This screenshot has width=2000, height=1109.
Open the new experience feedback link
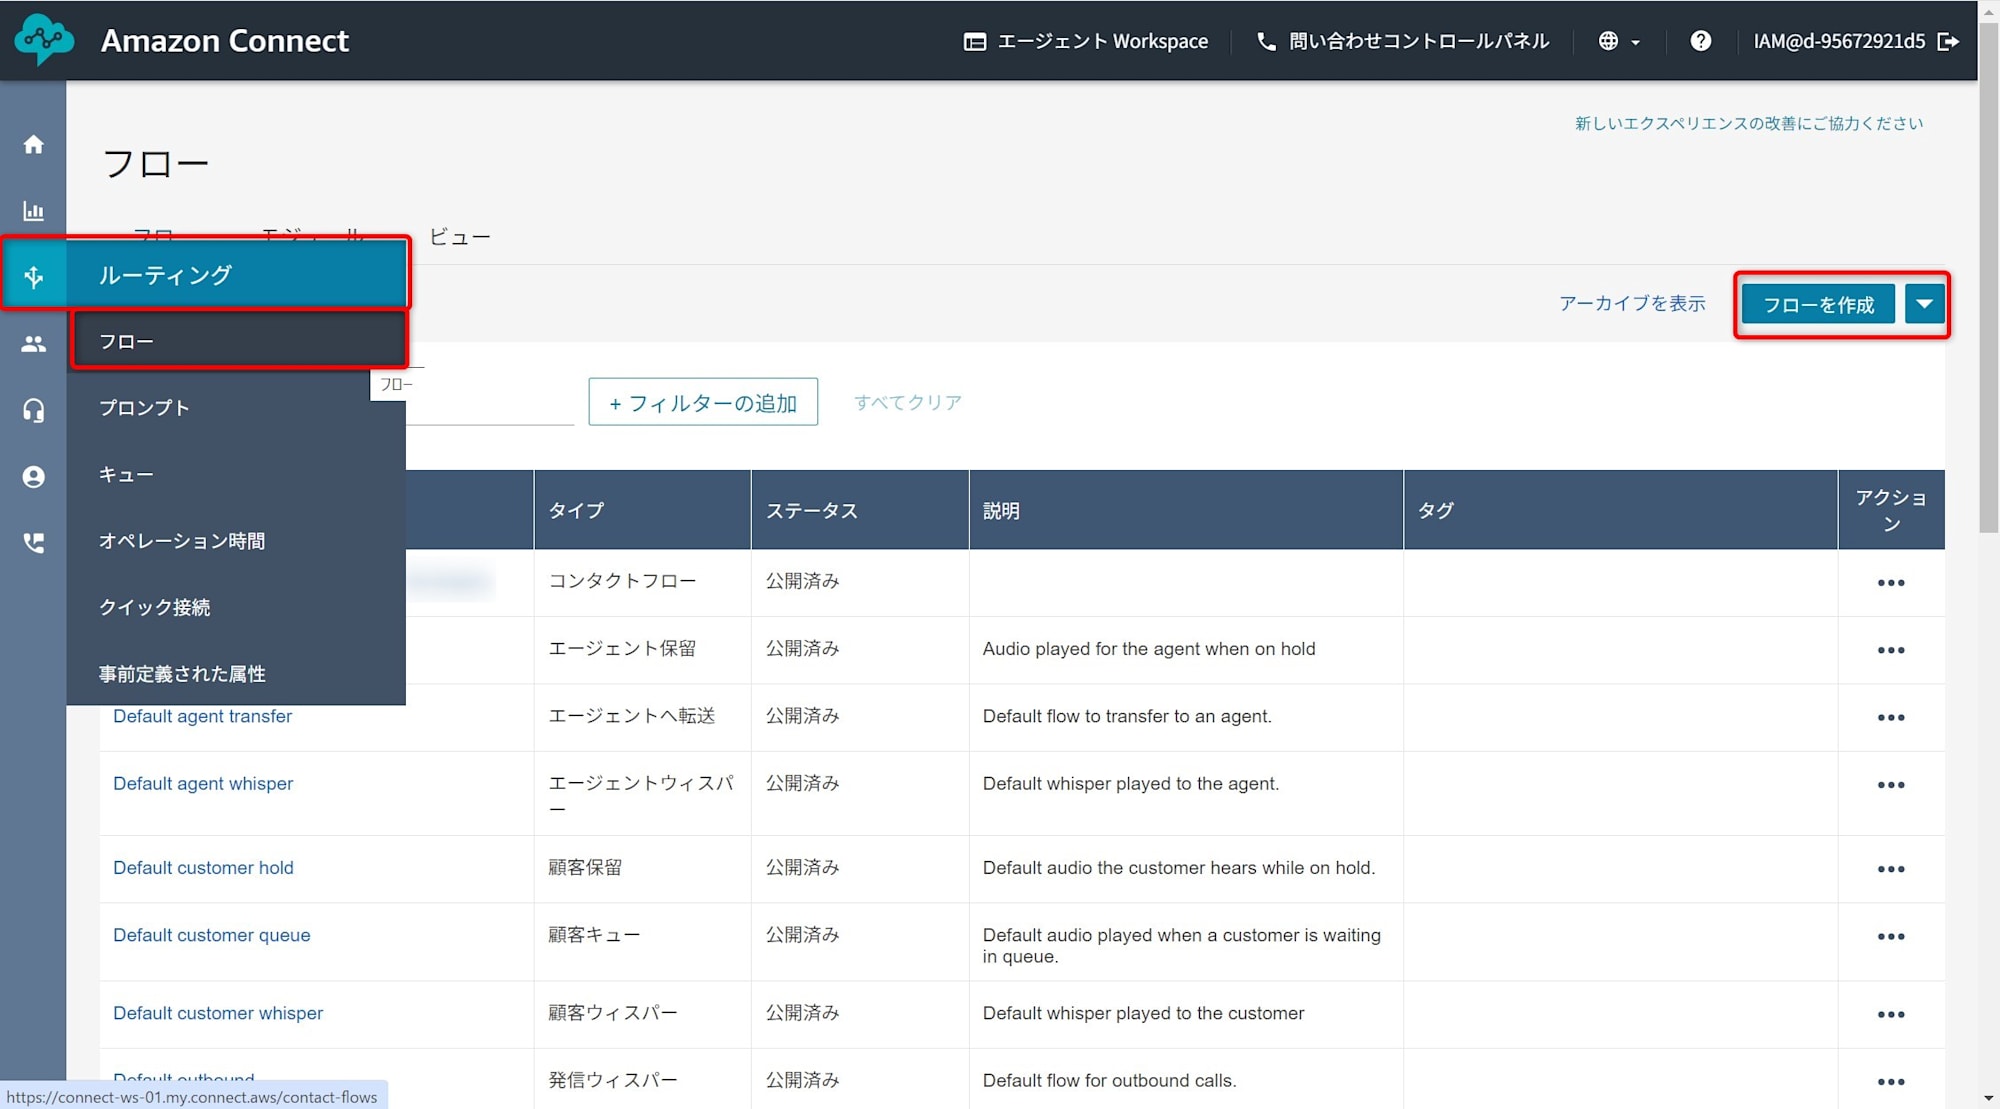(1749, 123)
